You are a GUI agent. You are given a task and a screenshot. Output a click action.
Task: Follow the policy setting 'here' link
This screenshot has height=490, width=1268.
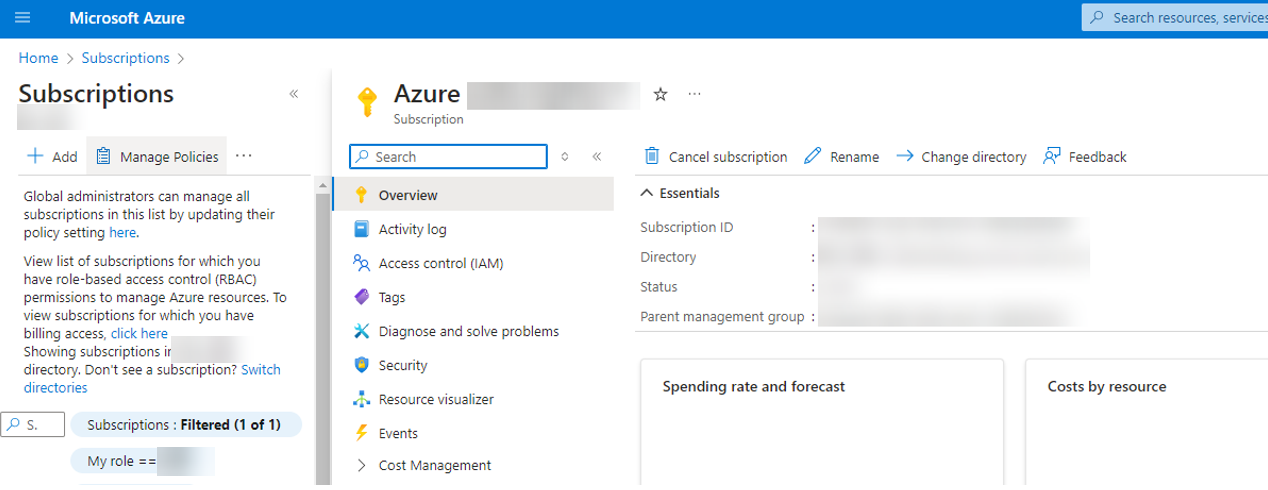click(x=122, y=232)
